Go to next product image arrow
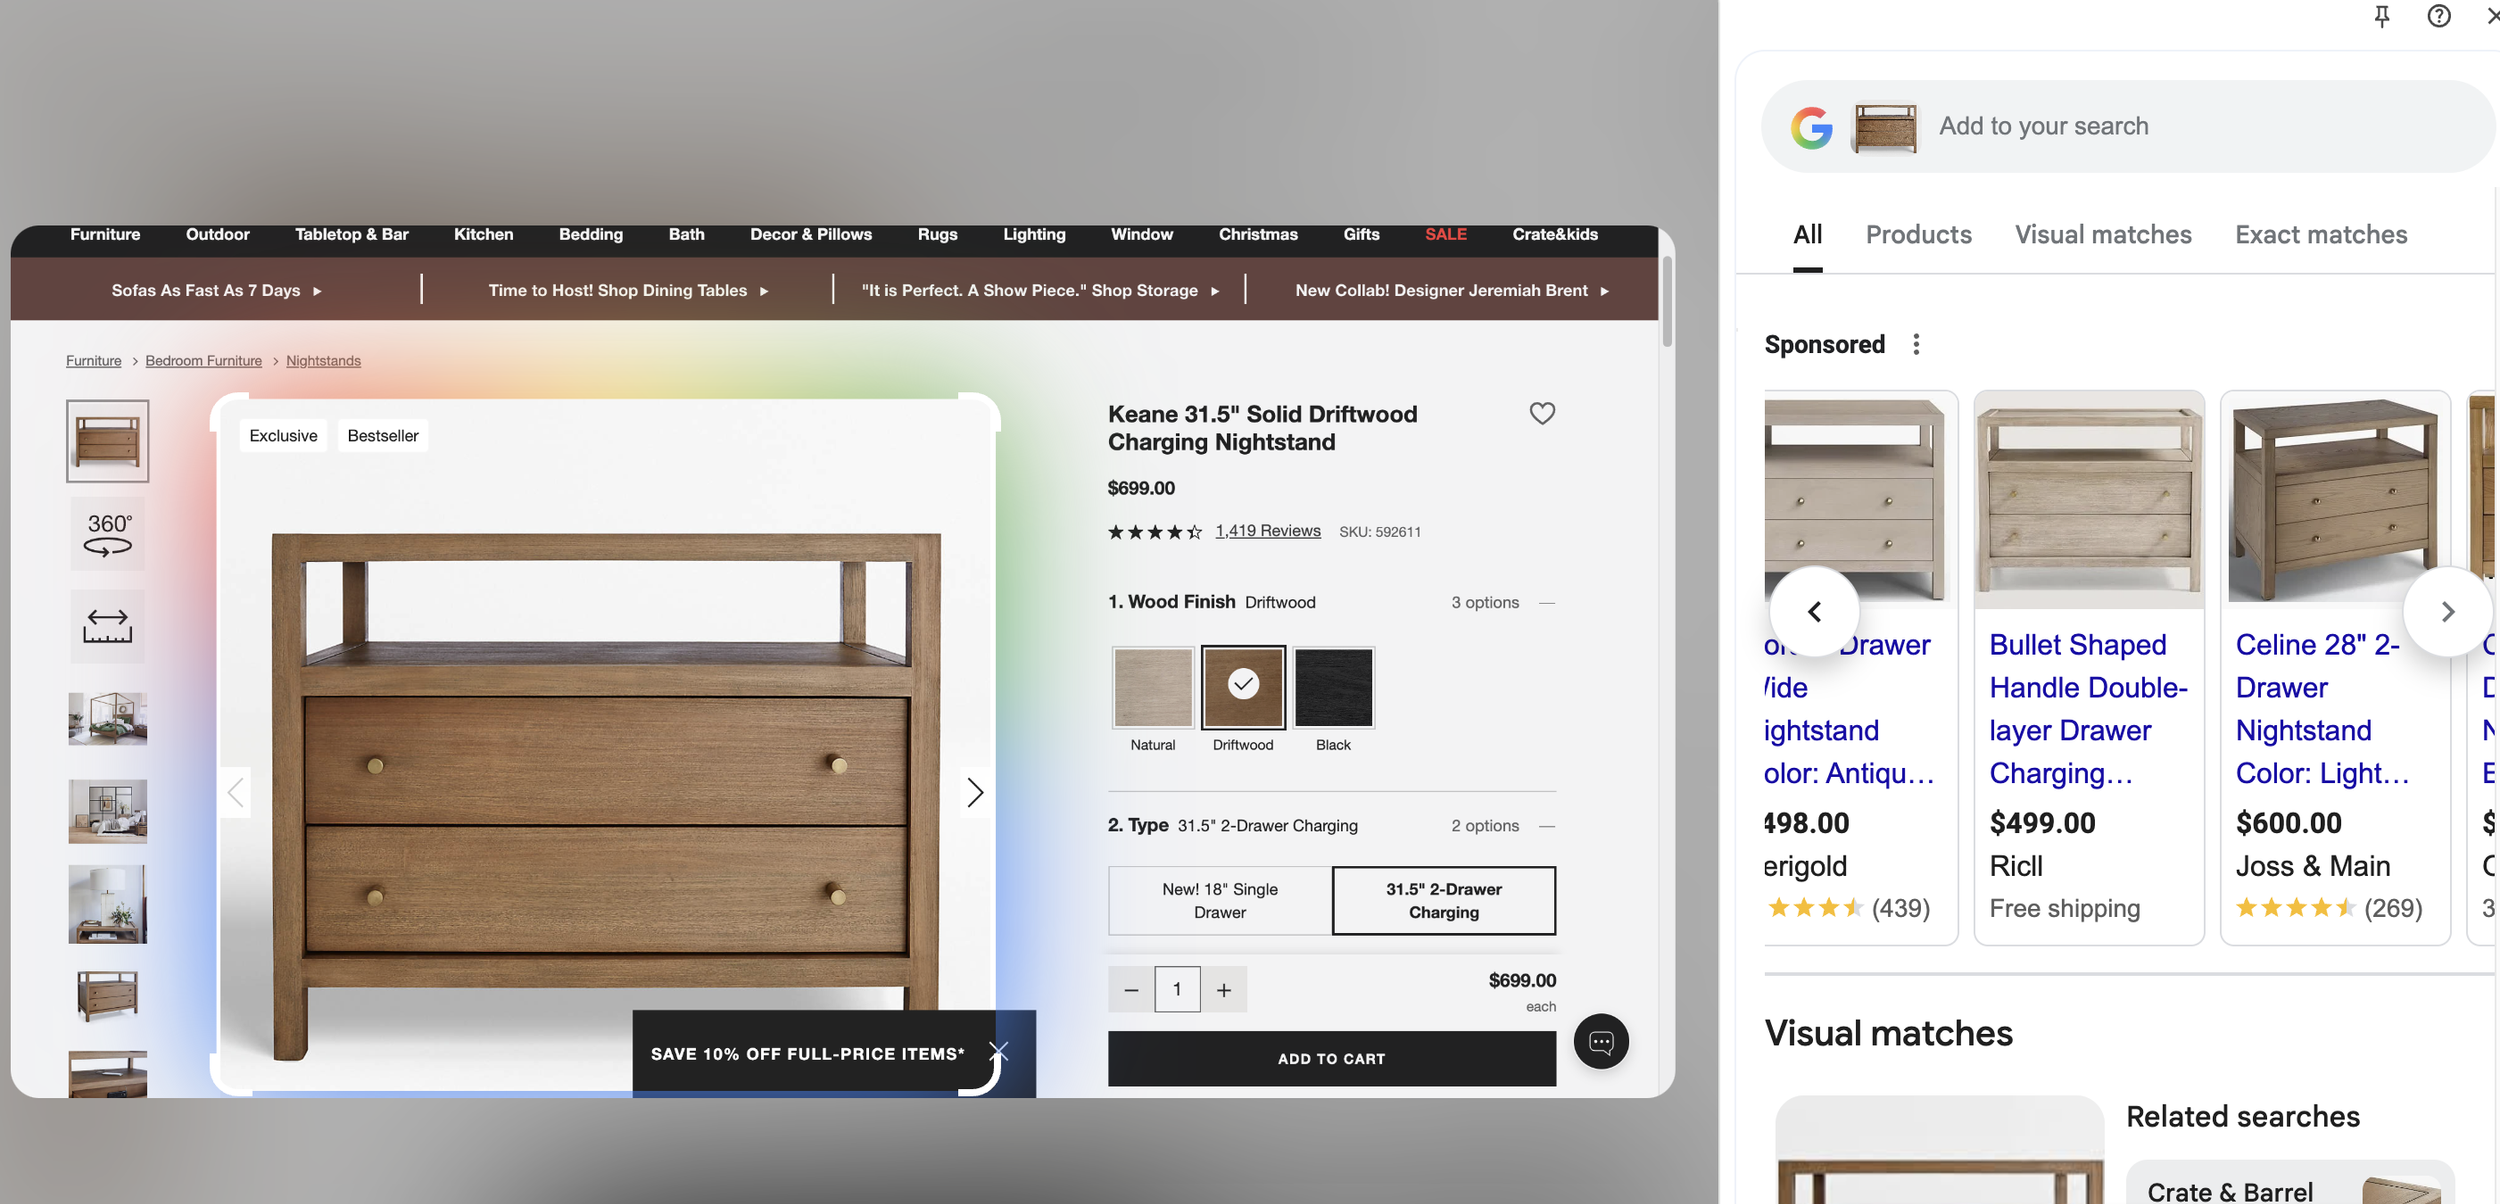The image size is (2500, 1204). coord(975,792)
